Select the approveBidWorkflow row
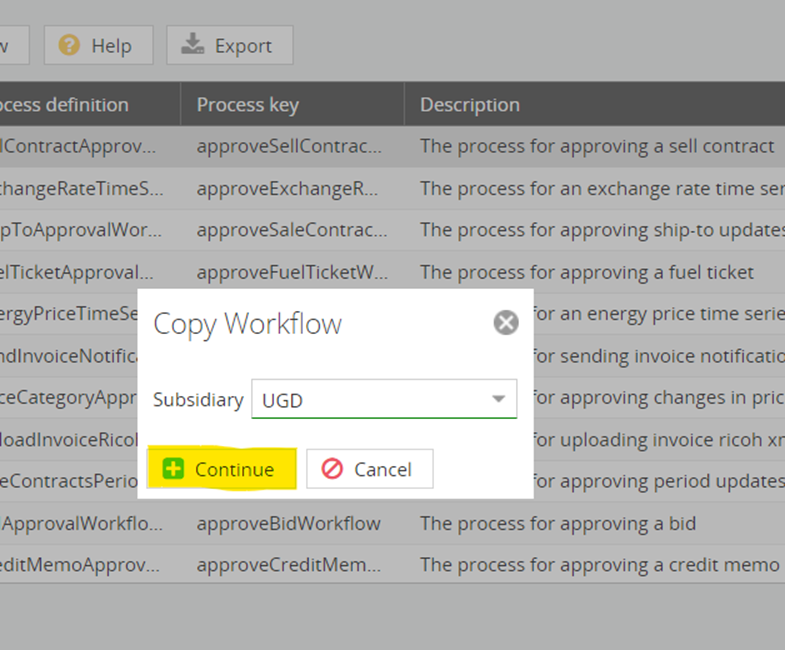Image resolution: width=785 pixels, height=650 pixels. tap(288, 523)
